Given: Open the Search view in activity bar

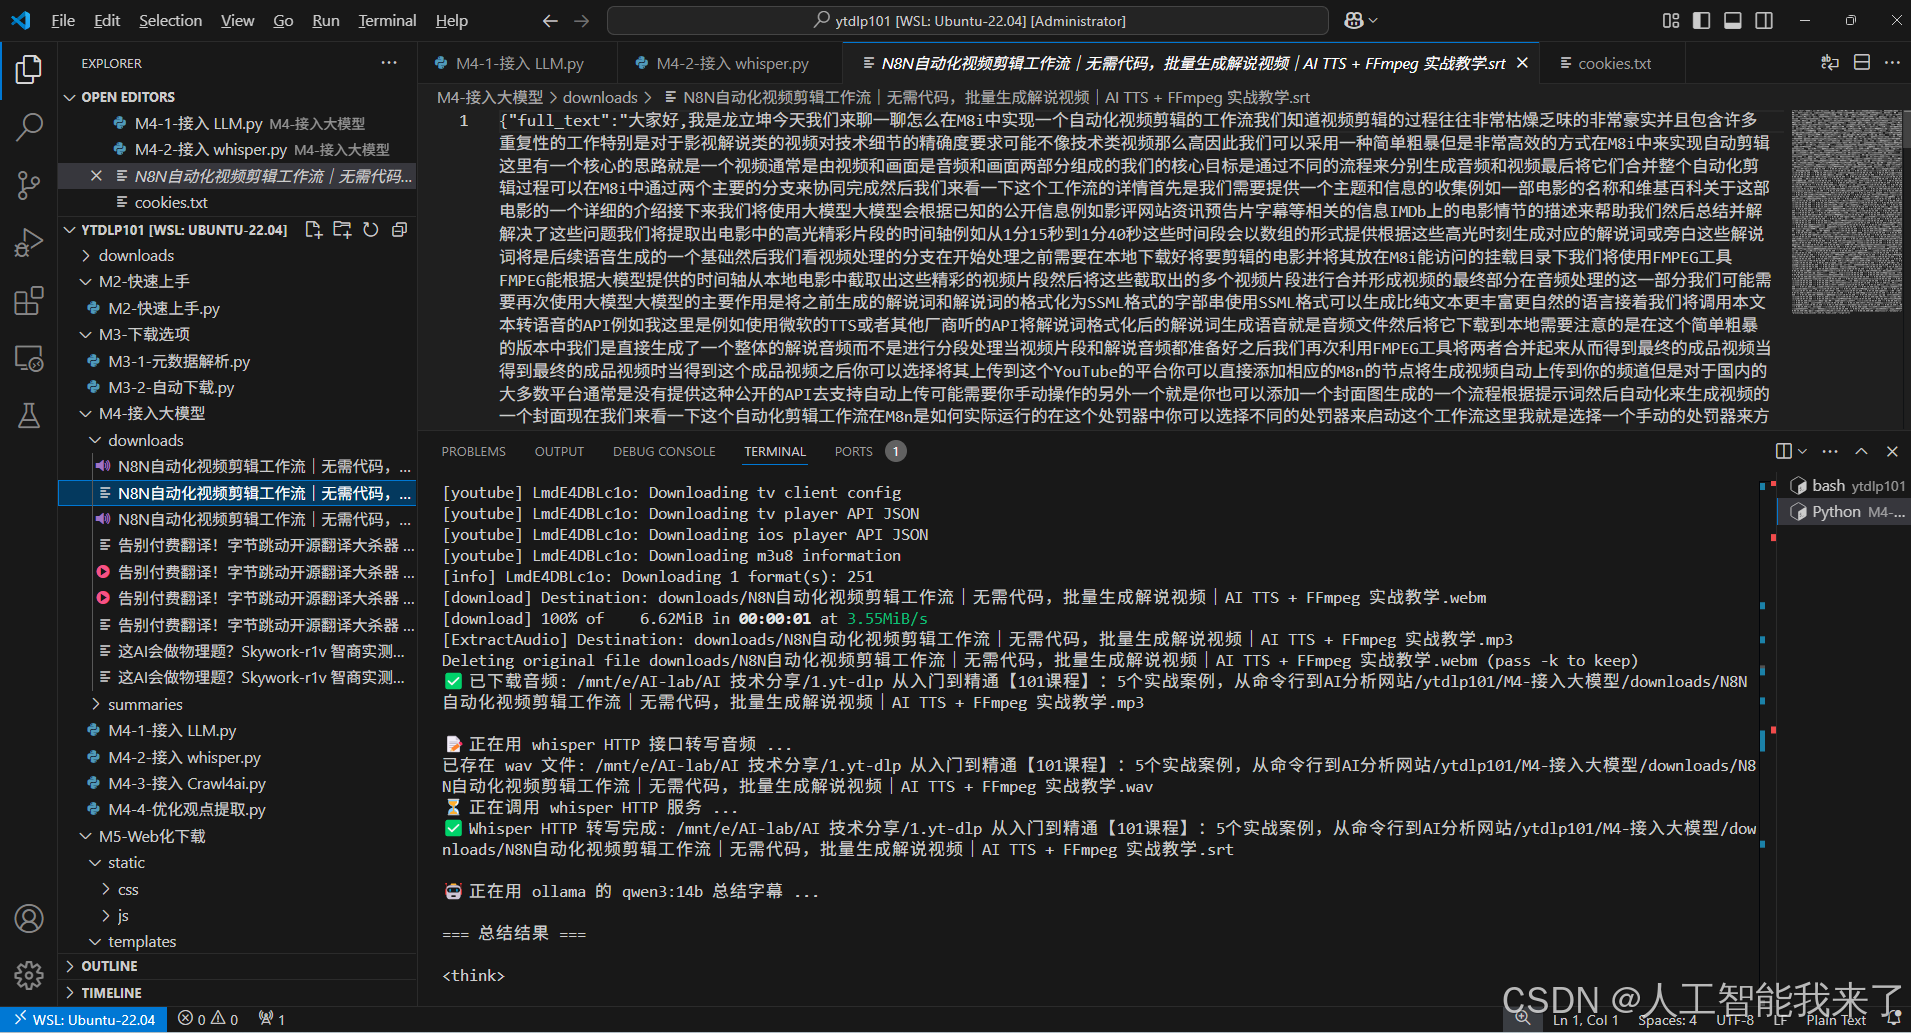Looking at the screenshot, I should coord(29,126).
